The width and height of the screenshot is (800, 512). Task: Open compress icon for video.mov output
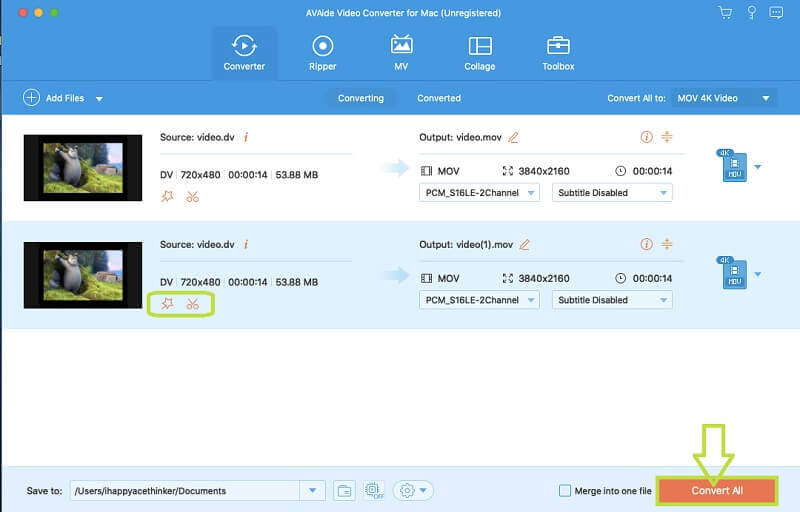pos(666,137)
